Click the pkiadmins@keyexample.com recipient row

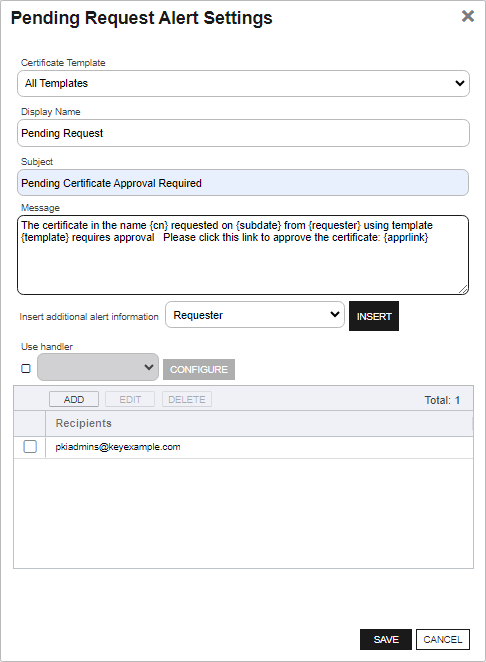(243, 447)
